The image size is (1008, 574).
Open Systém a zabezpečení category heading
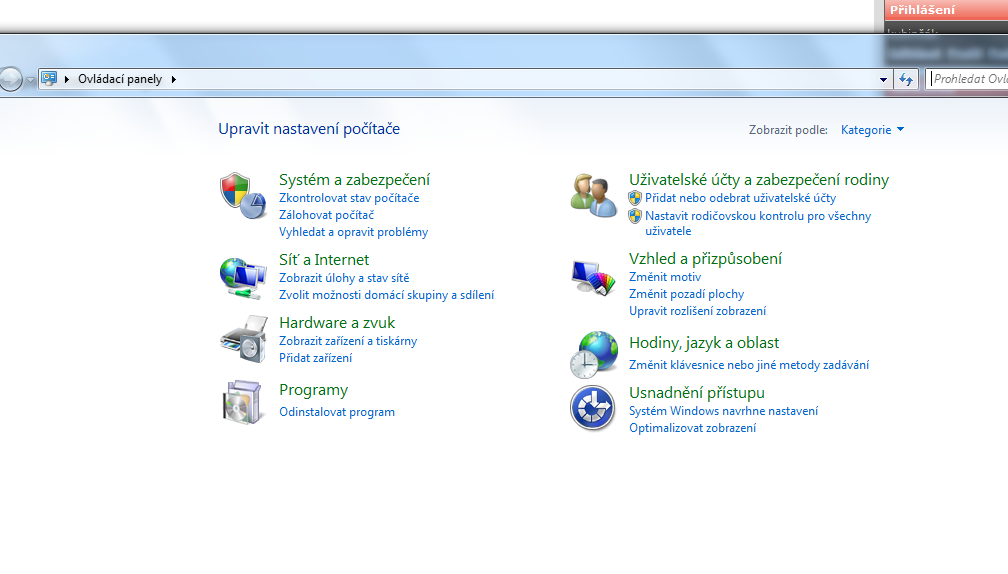click(354, 180)
